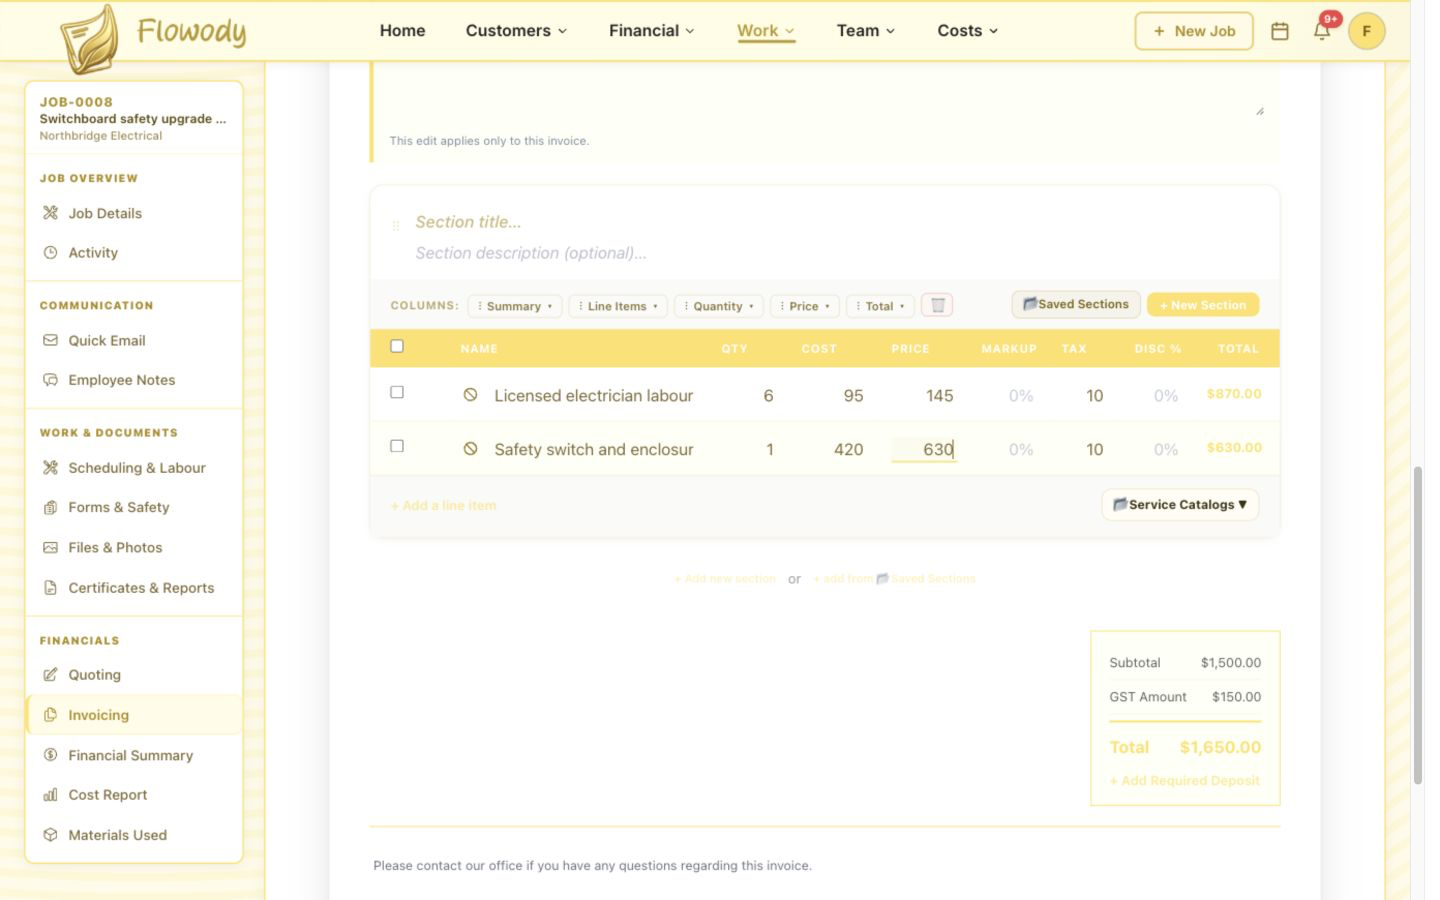
Task: Open the user avatar F menu
Action: pyautogui.click(x=1366, y=31)
